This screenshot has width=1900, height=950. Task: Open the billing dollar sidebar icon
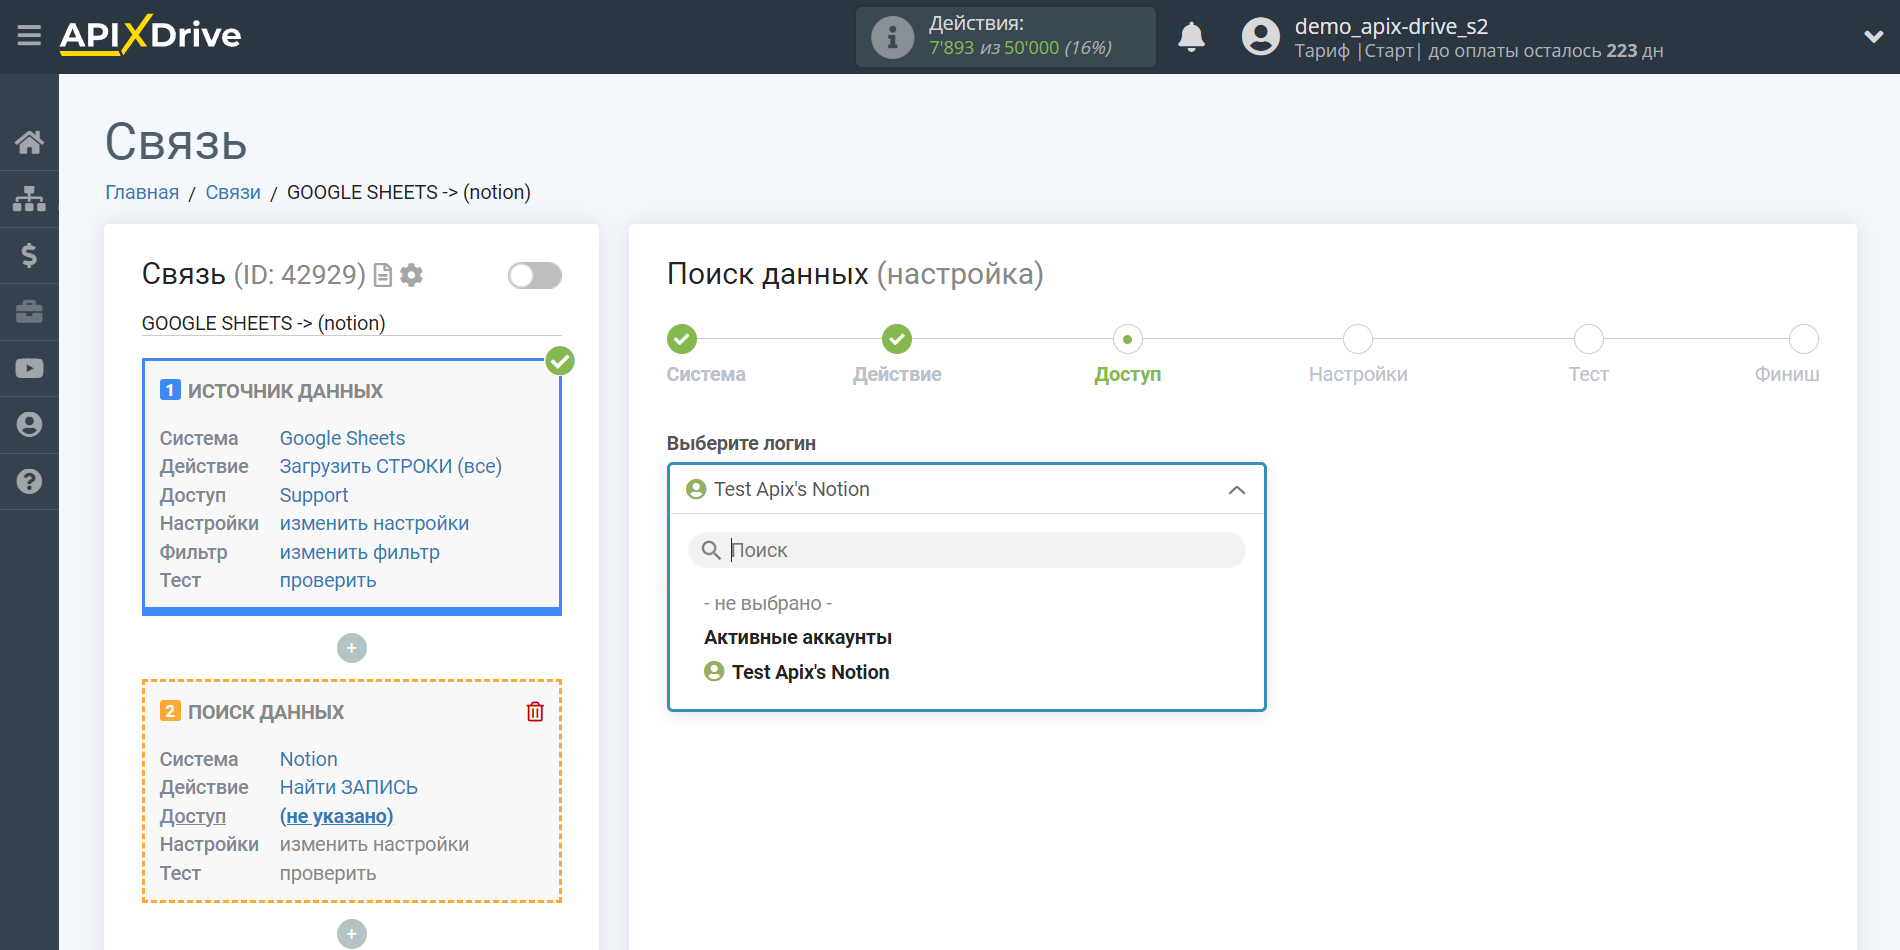pyautogui.click(x=29, y=255)
